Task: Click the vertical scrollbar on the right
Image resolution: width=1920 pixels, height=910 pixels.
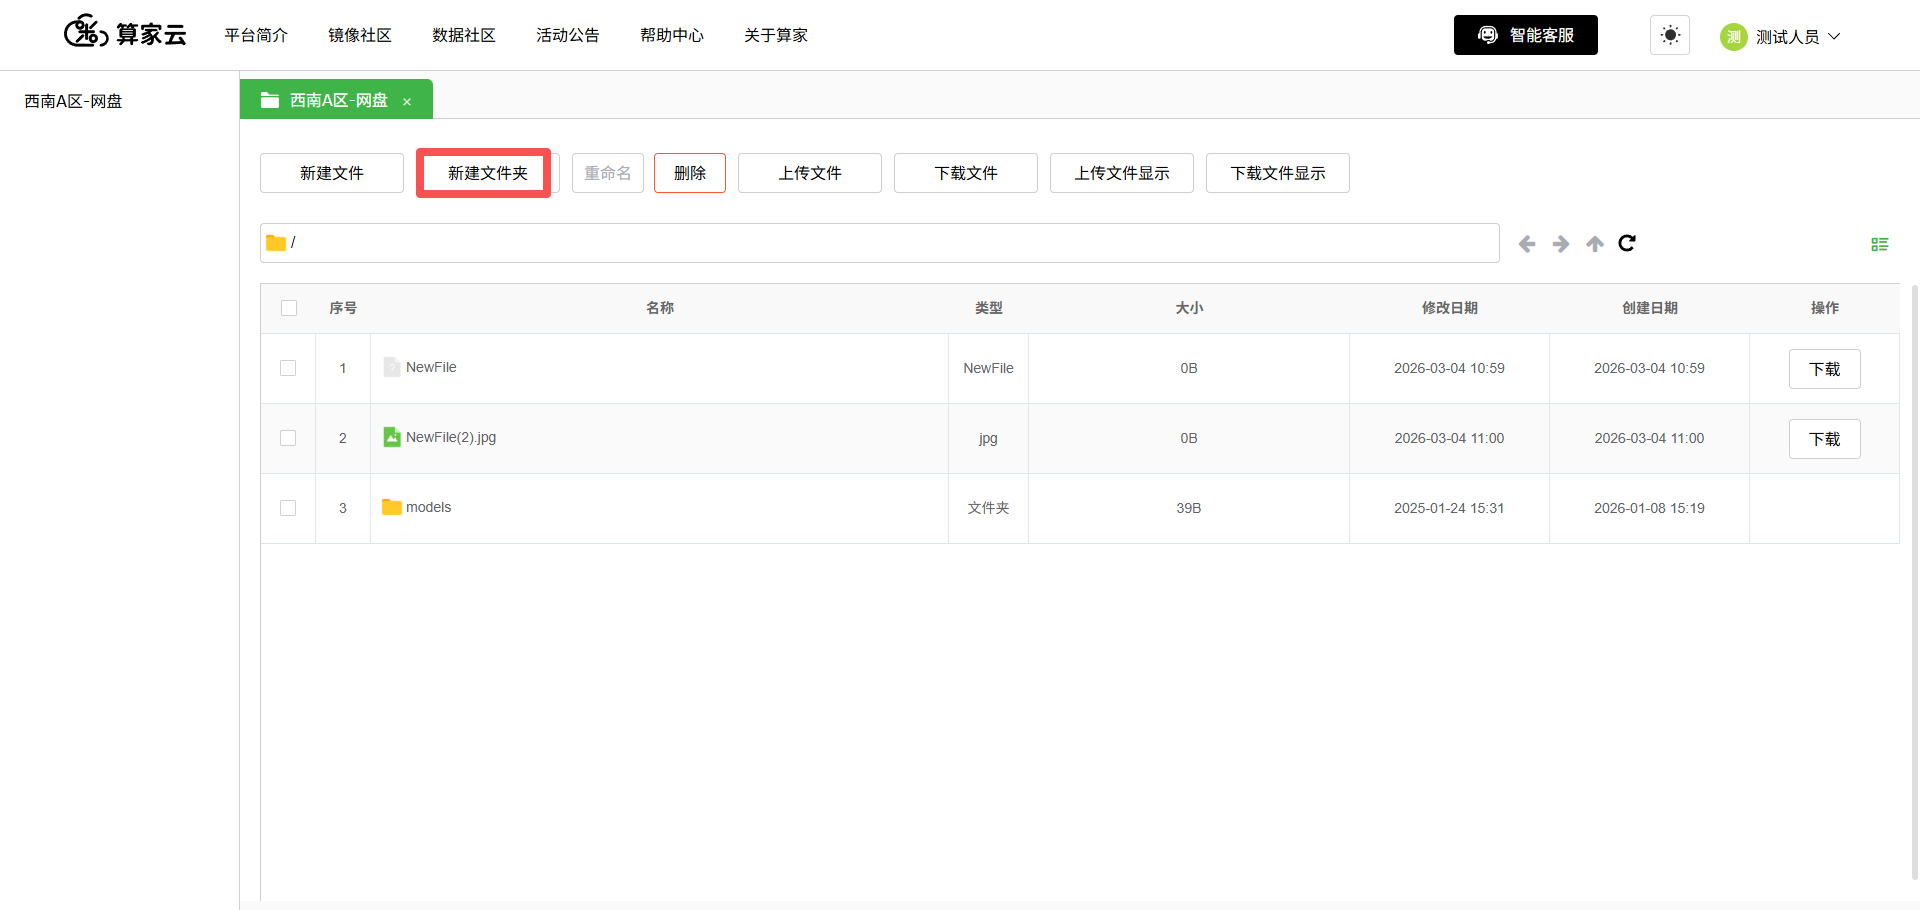Action: [1915, 580]
